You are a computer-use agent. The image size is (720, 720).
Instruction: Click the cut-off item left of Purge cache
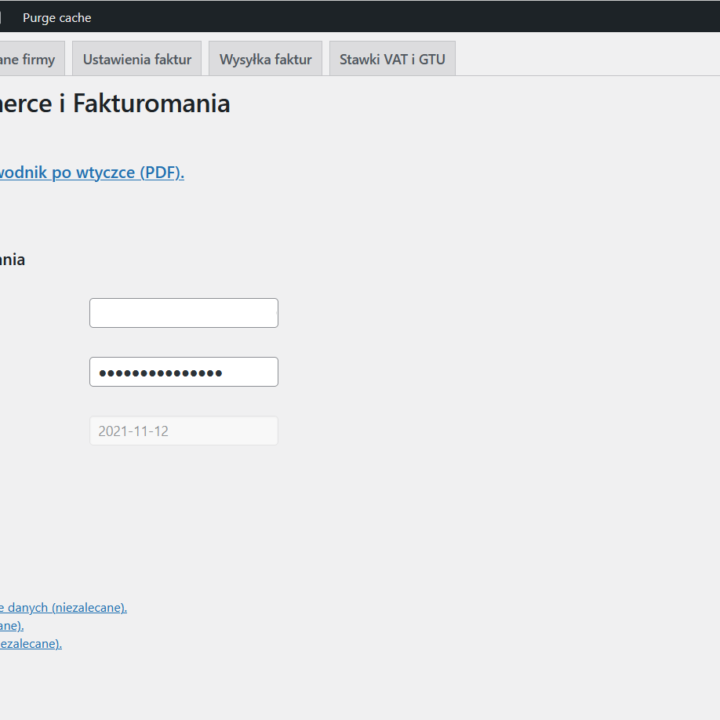click(x=2, y=18)
